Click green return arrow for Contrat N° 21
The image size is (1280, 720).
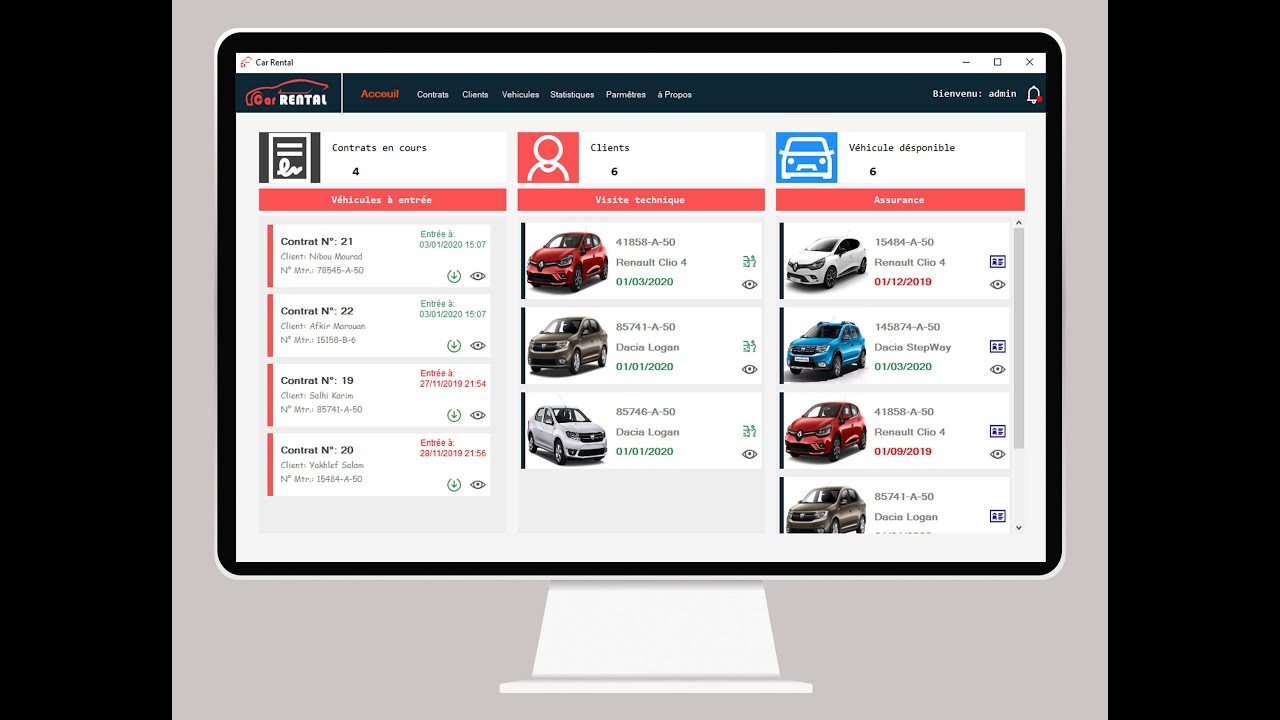[x=454, y=276]
